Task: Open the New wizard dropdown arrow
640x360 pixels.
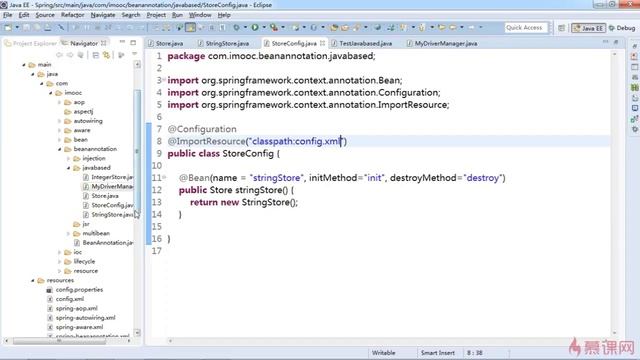Action: (x=17, y=27)
